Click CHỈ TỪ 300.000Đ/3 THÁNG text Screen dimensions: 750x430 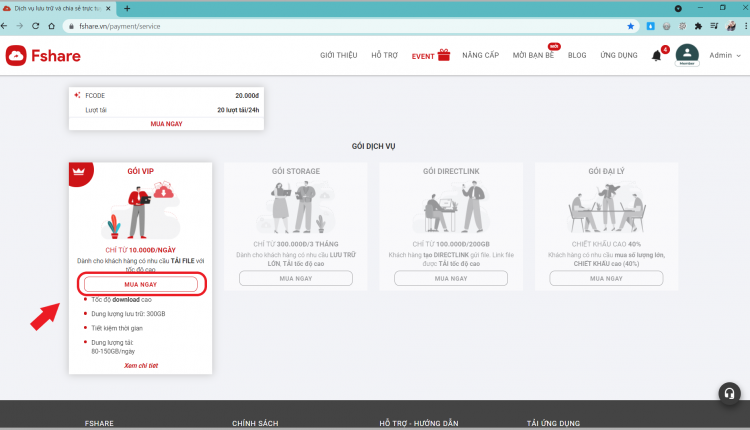tap(296, 244)
